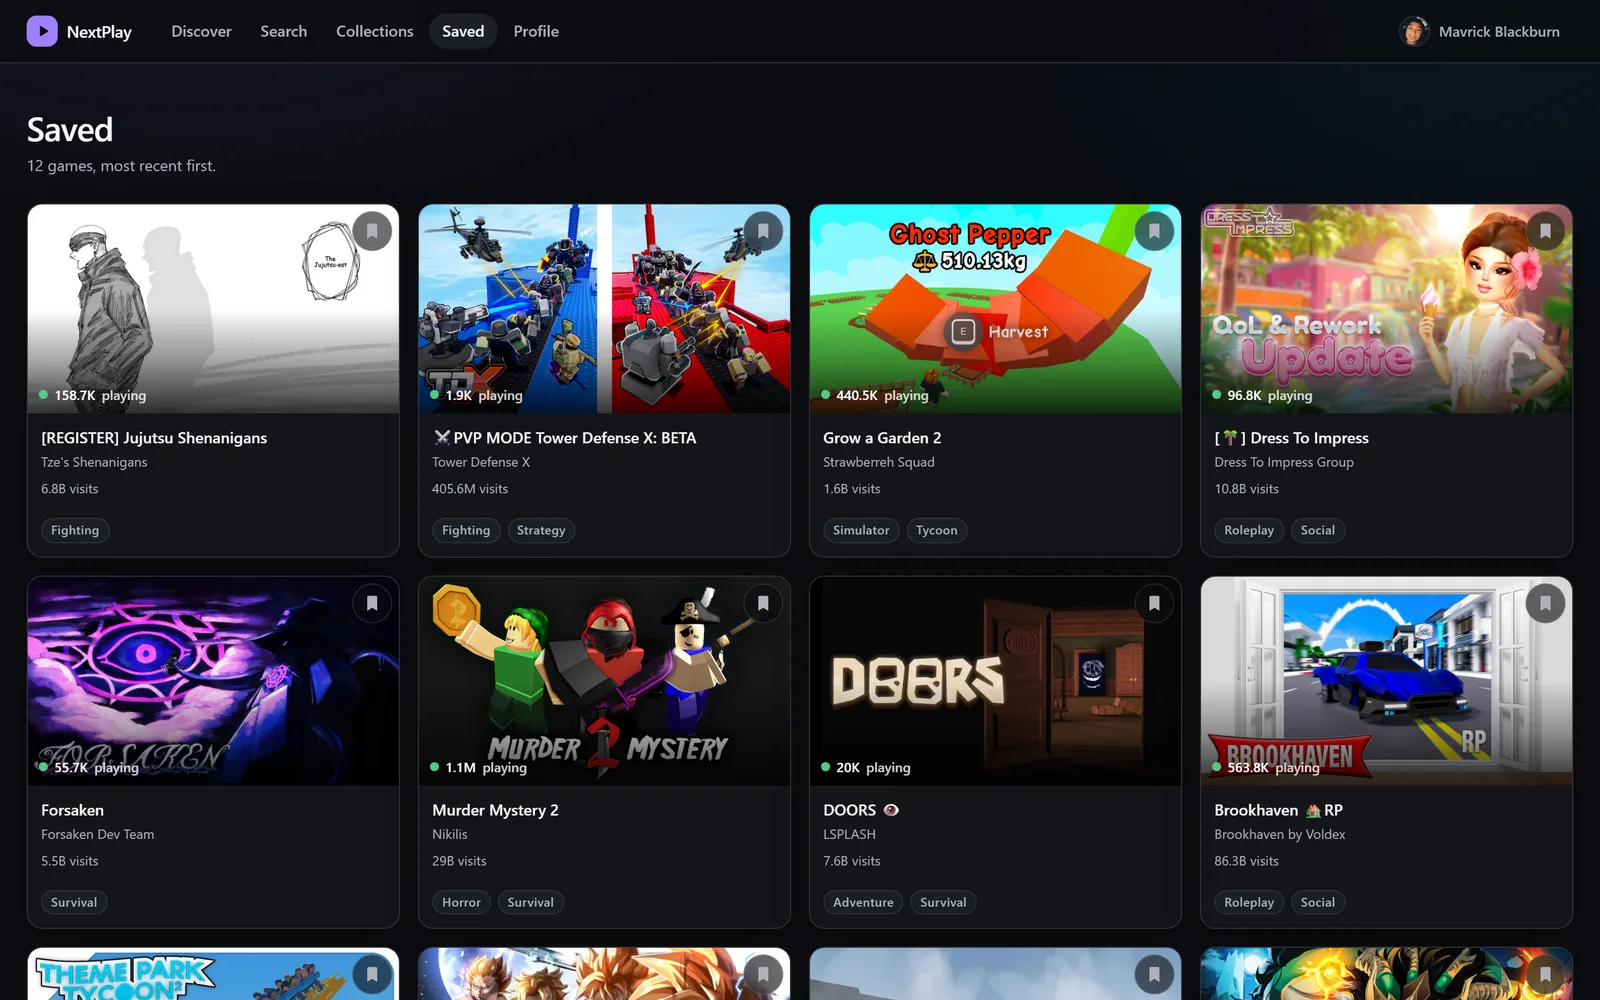Open DOORS game thumbnail
This screenshot has height=1000, width=1600.
[995, 681]
